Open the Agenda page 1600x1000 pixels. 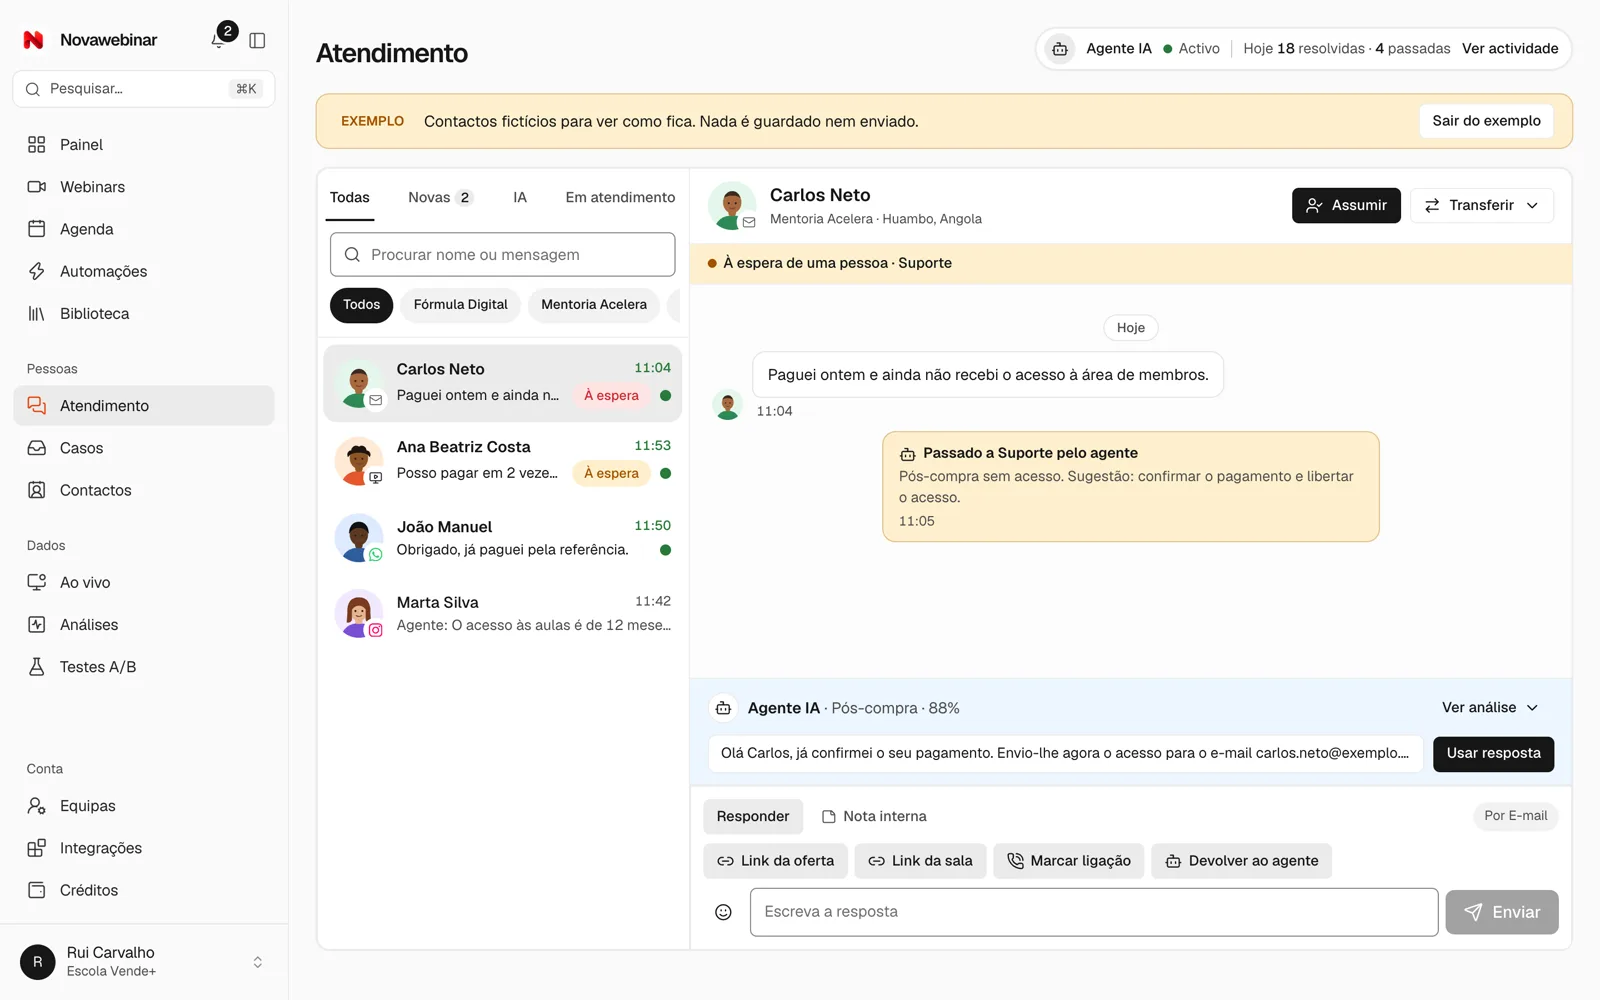(x=144, y=229)
